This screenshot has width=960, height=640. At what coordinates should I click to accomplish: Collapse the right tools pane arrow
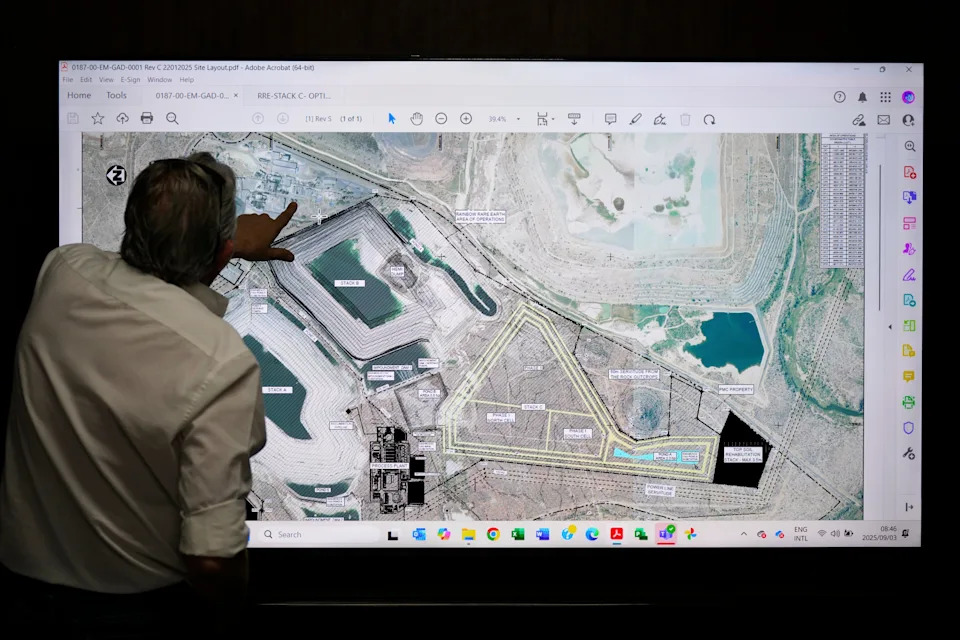click(890, 327)
